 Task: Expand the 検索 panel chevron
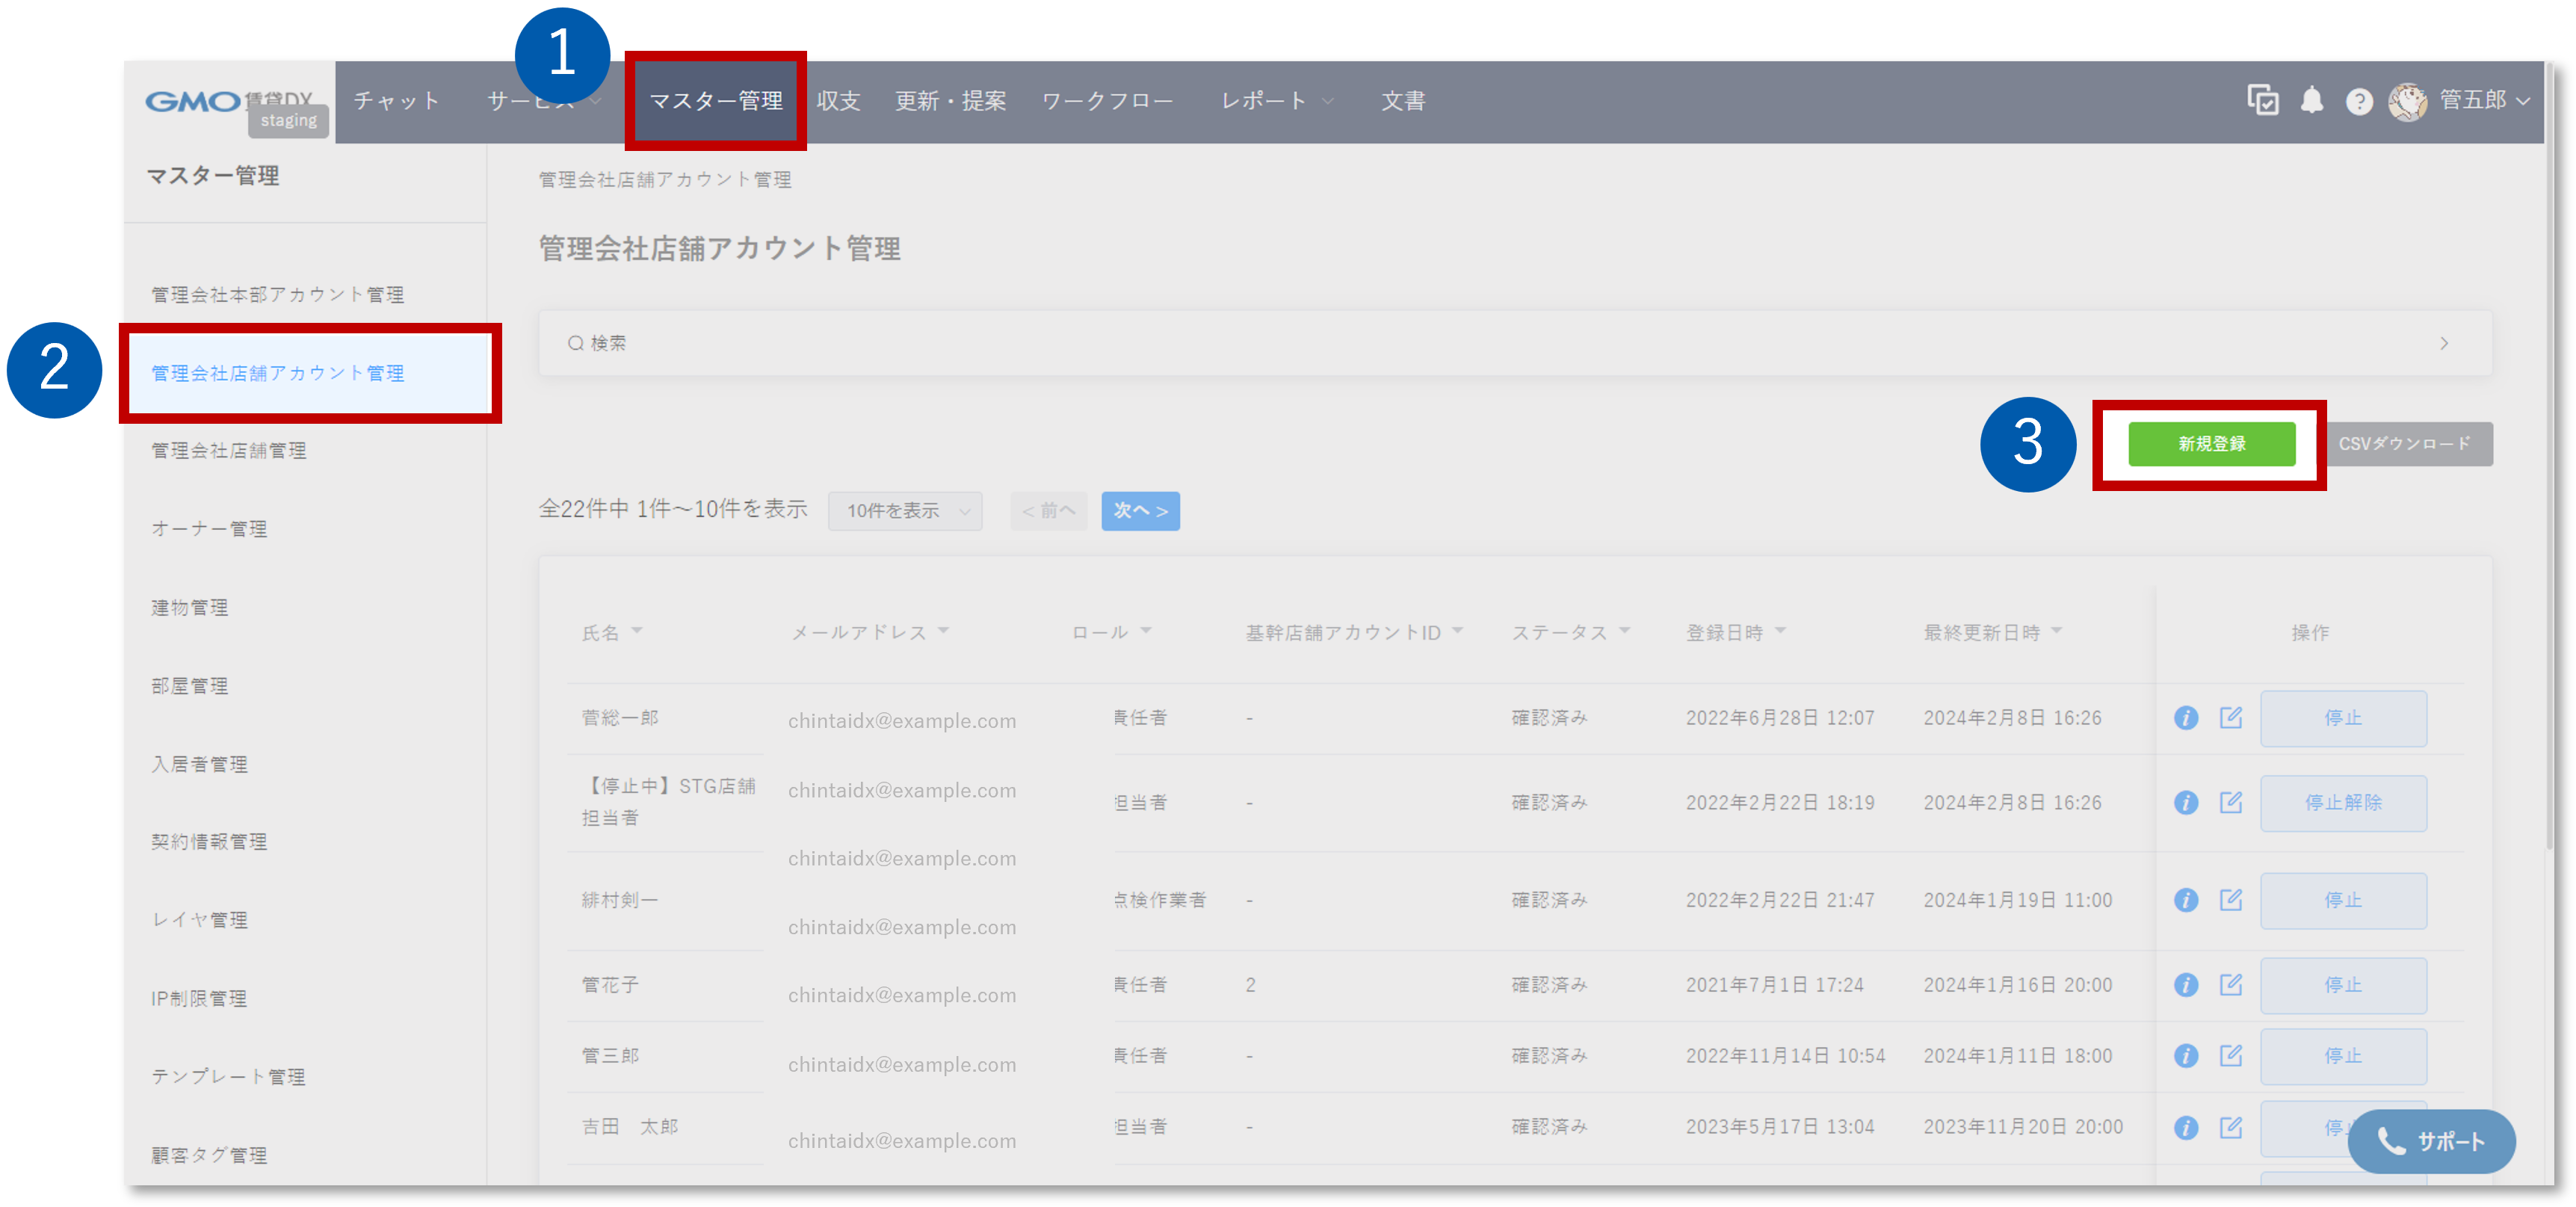[x=2444, y=343]
